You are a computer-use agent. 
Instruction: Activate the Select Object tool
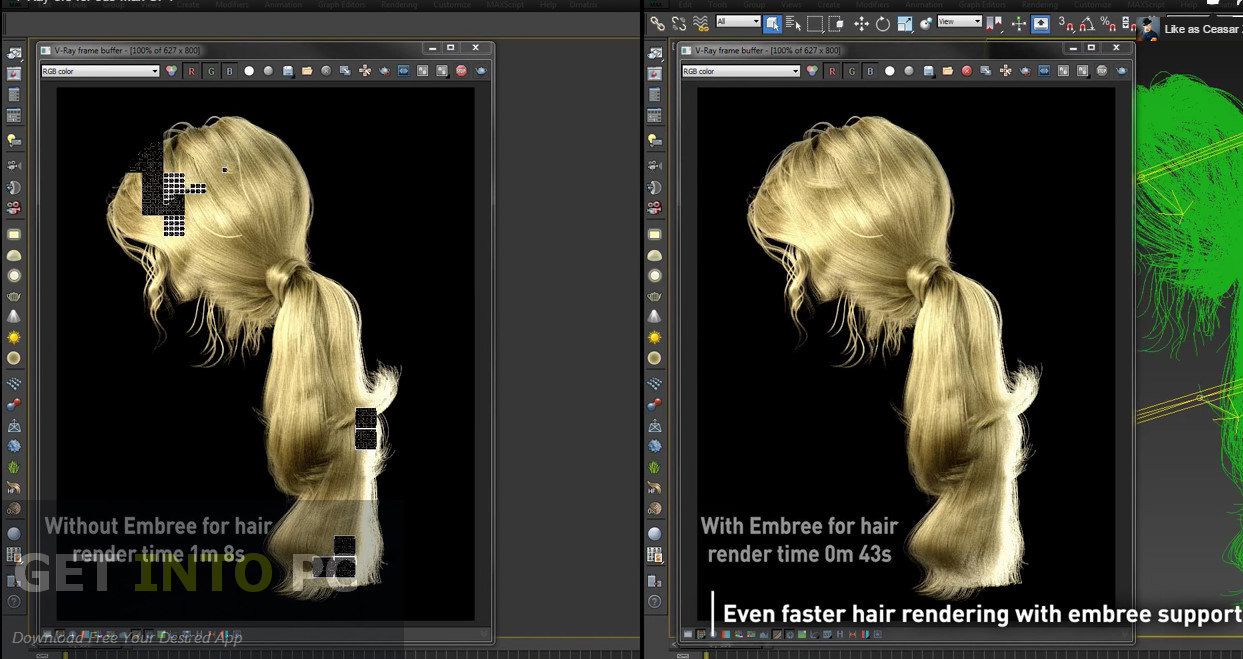772,23
